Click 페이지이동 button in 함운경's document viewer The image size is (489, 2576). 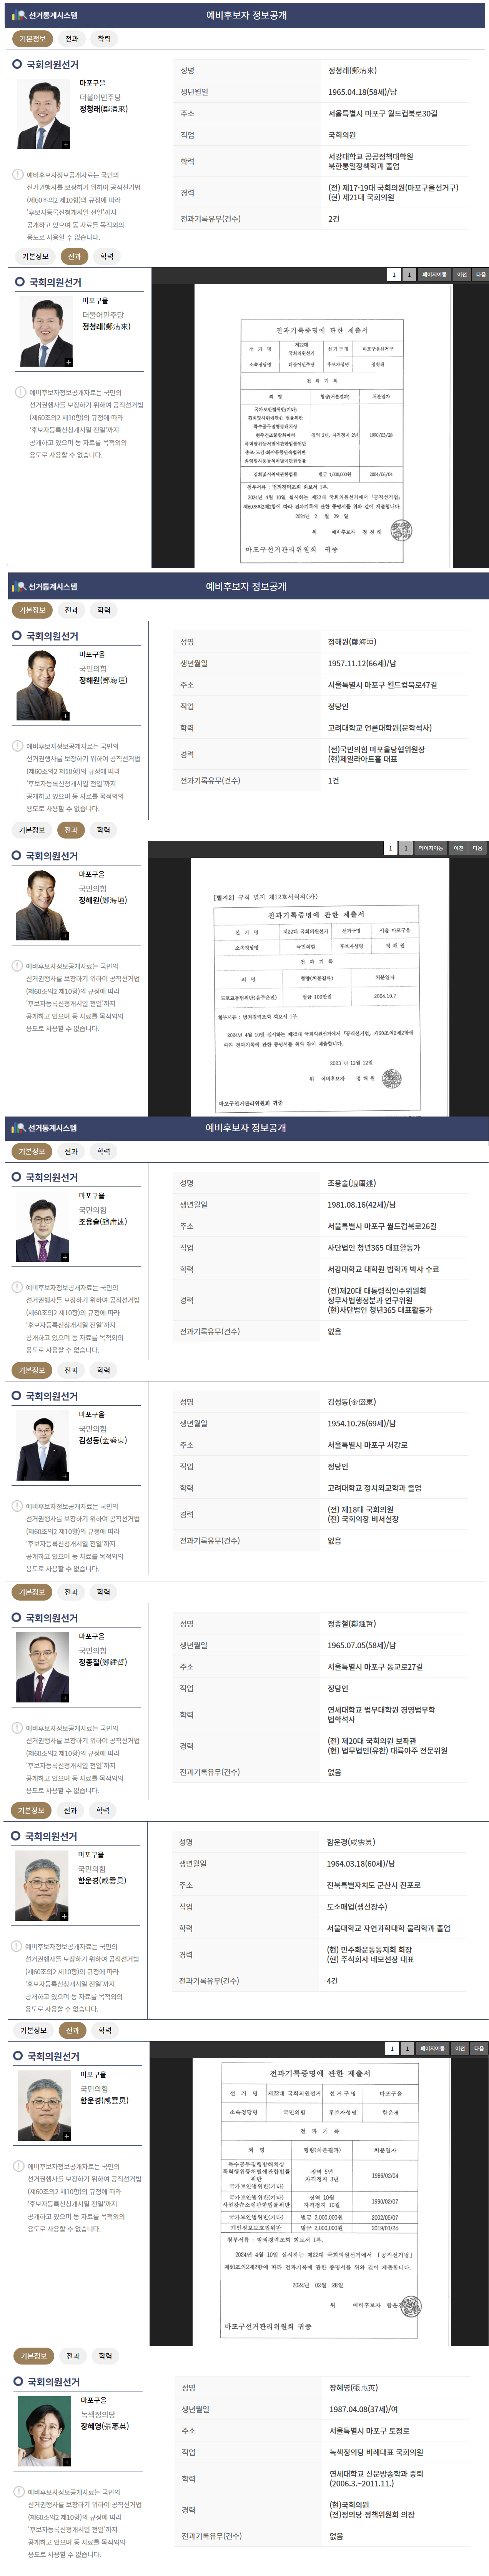tap(433, 2048)
